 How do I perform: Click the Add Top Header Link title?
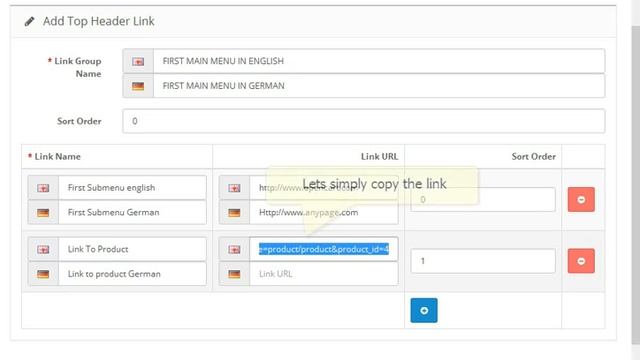pos(99,21)
